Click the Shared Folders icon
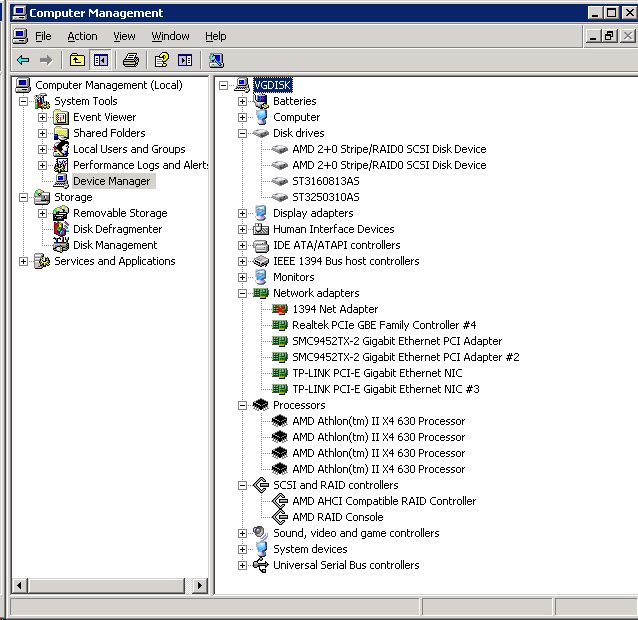This screenshot has height=620, width=638. [61, 133]
